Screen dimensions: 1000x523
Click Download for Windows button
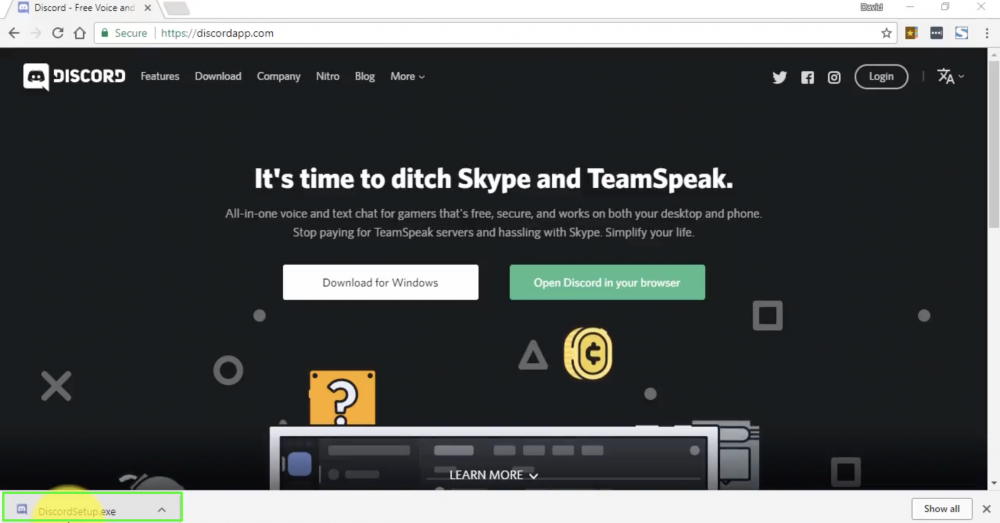[380, 283]
